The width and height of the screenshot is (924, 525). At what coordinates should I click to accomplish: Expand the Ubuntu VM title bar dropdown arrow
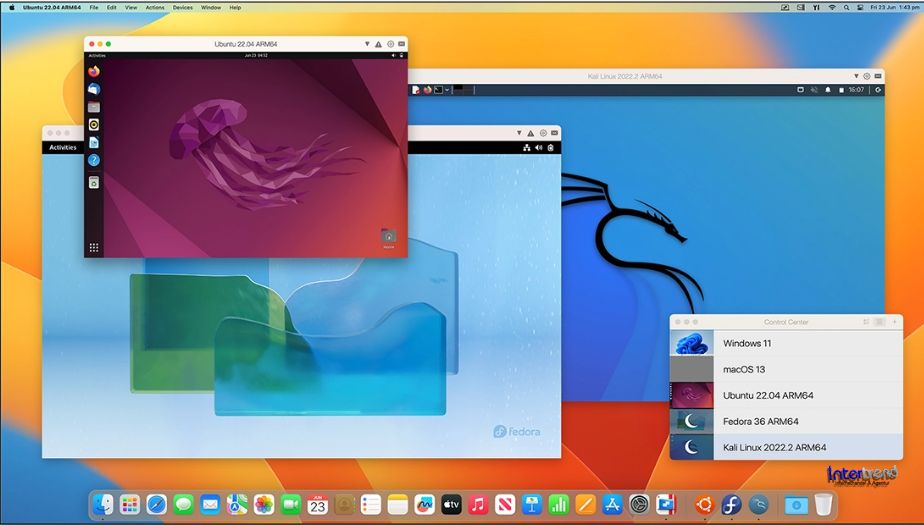pos(365,44)
